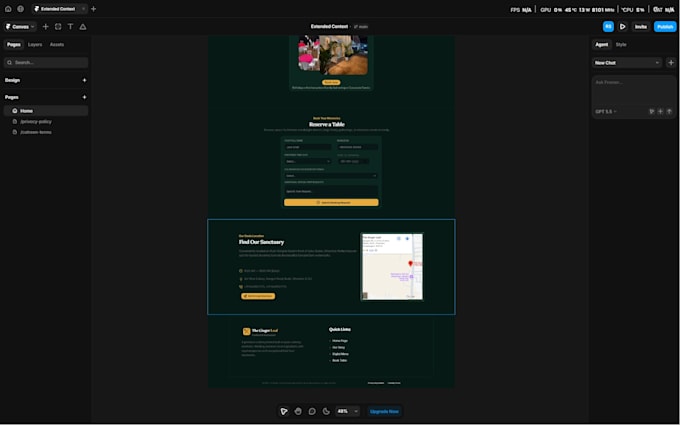Open the home dashboard icon in title bar
Viewport: 680px width, 425px height.
8,9
